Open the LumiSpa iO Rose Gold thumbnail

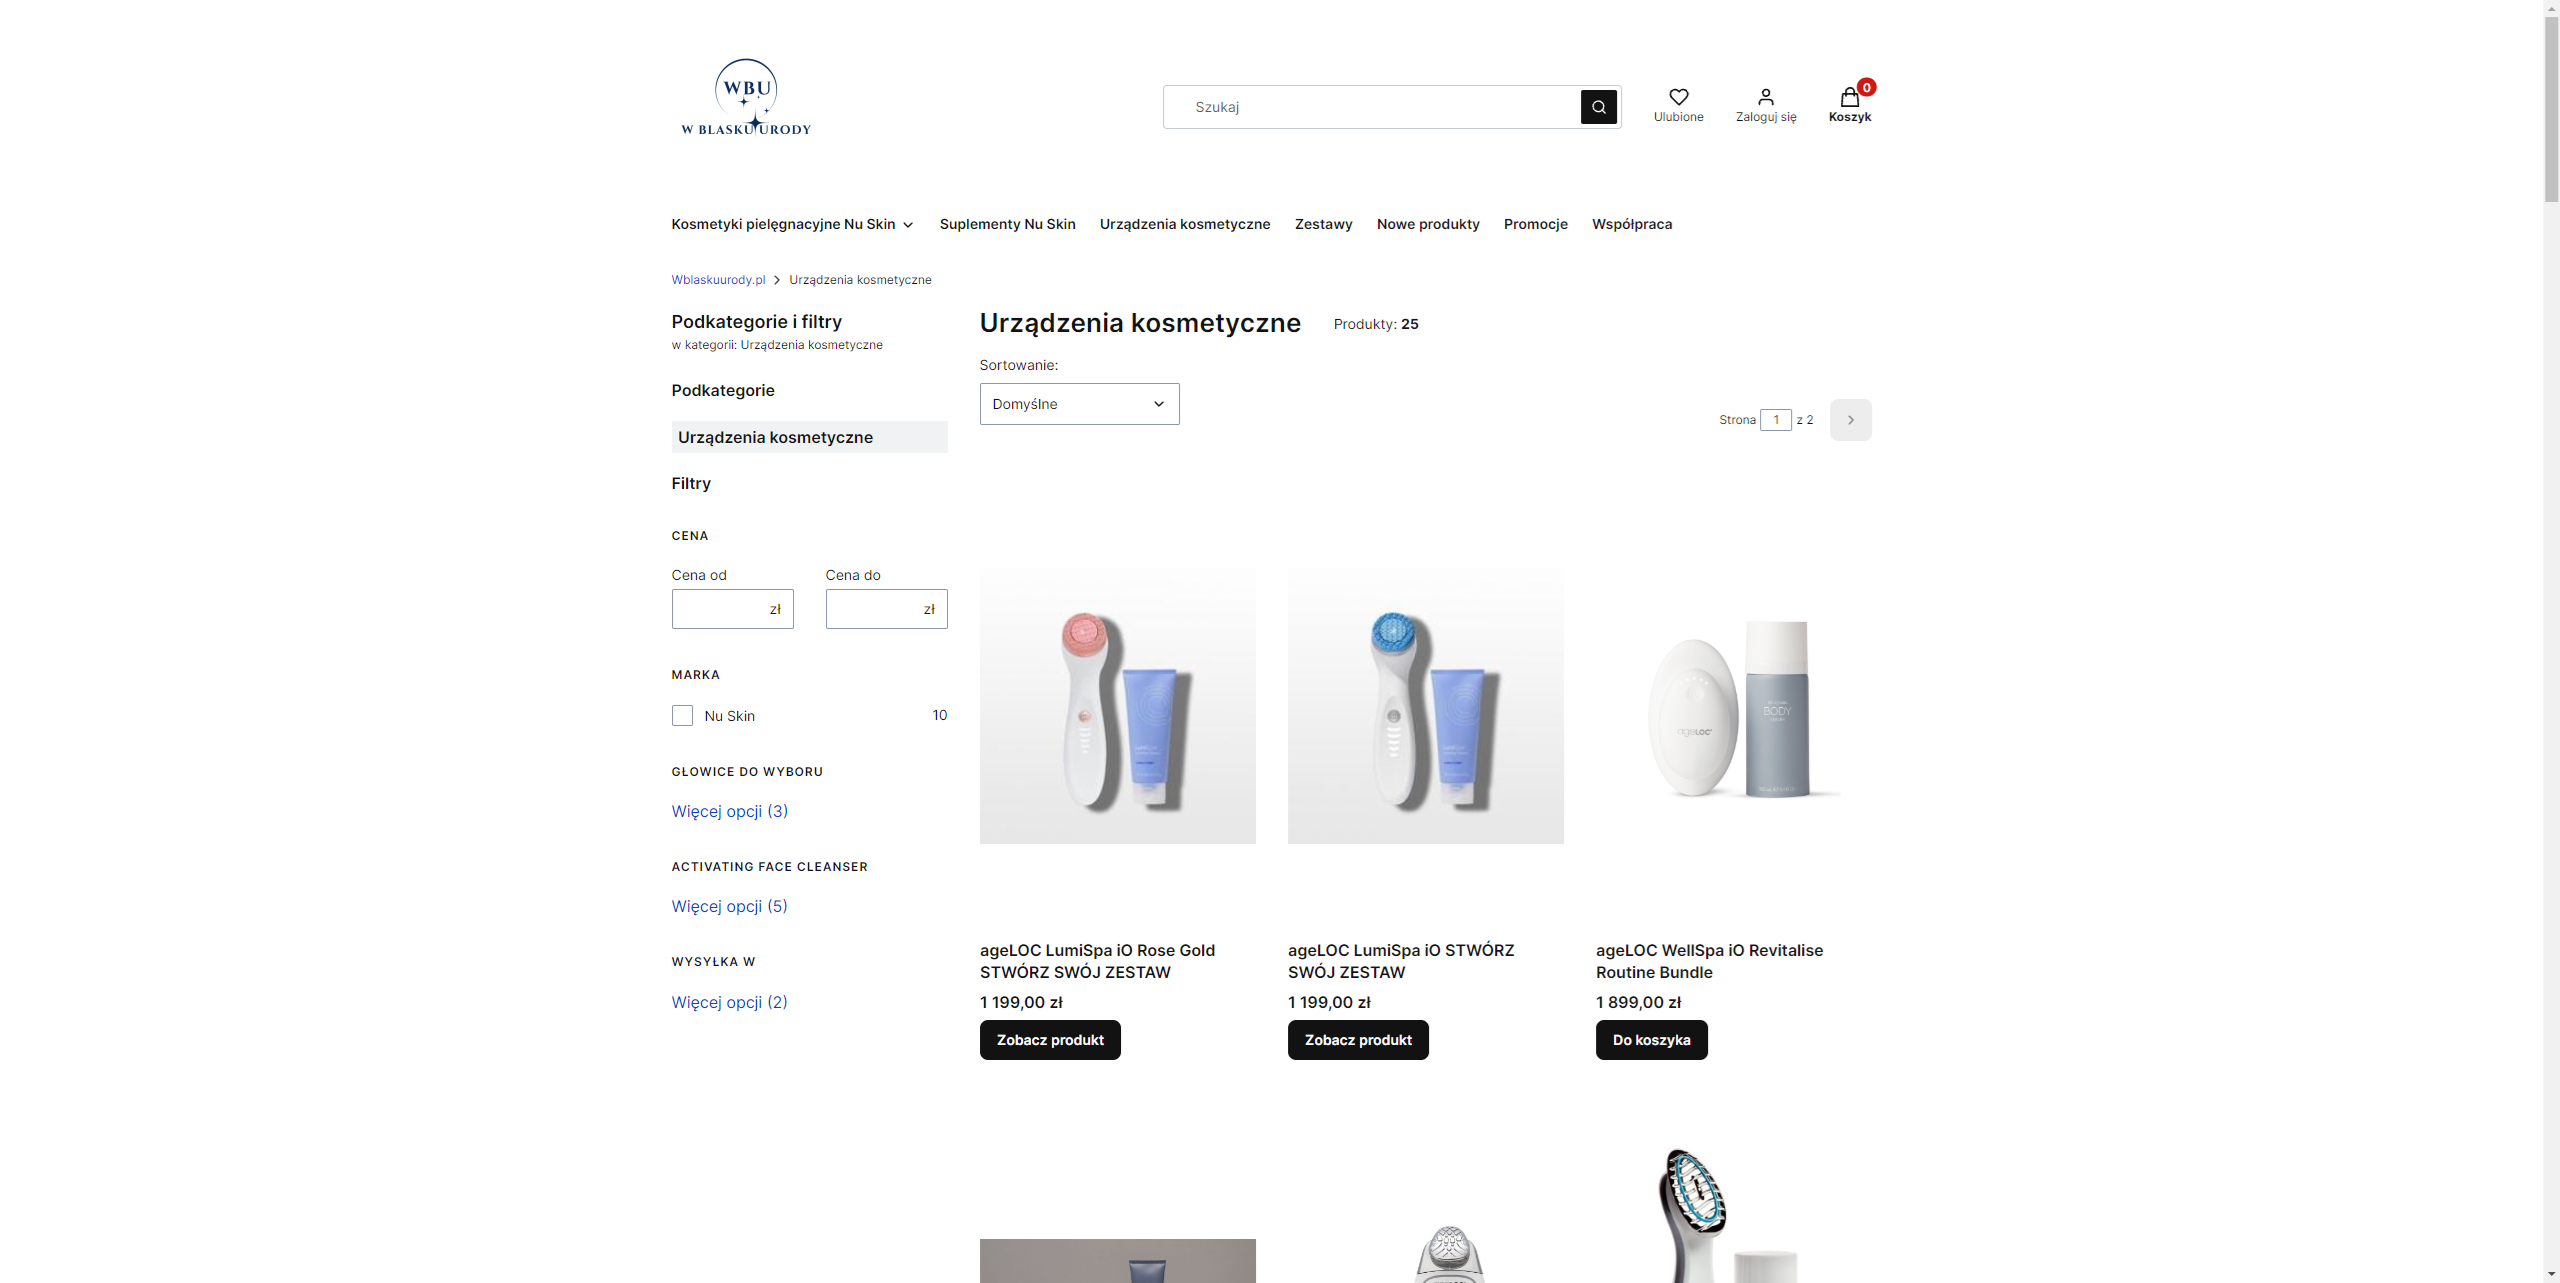coord(1117,706)
